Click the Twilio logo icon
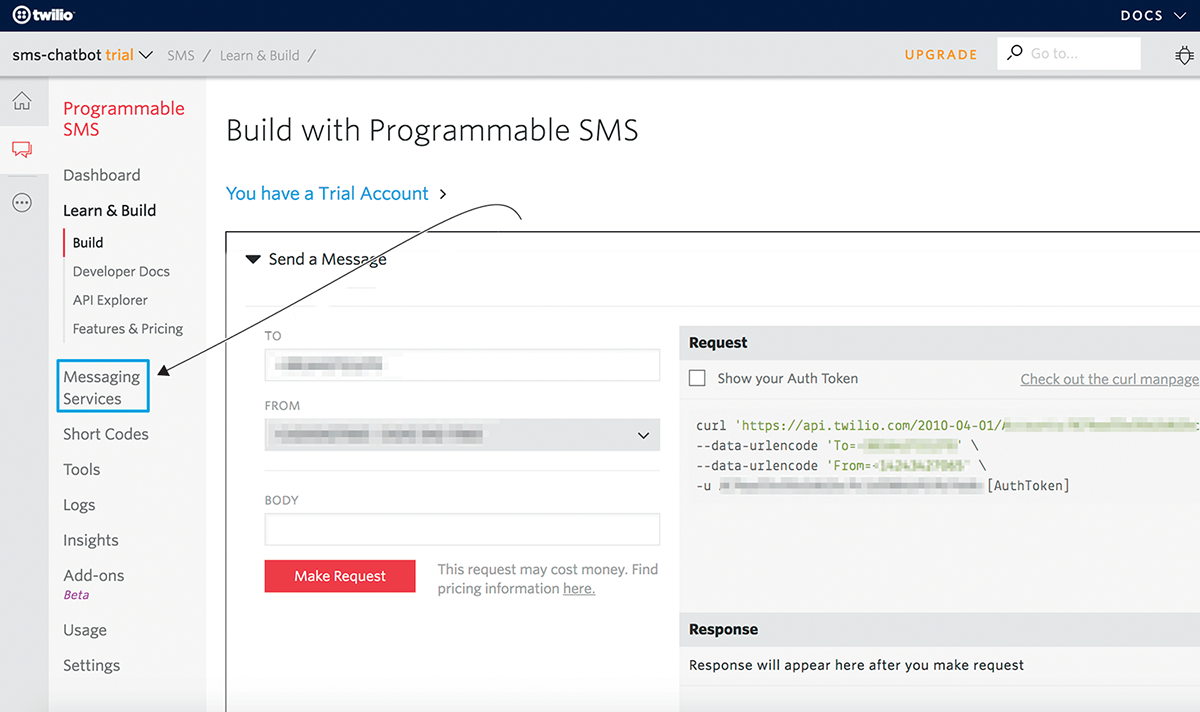Image resolution: width=1200 pixels, height=712 pixels. pos(20,16)
